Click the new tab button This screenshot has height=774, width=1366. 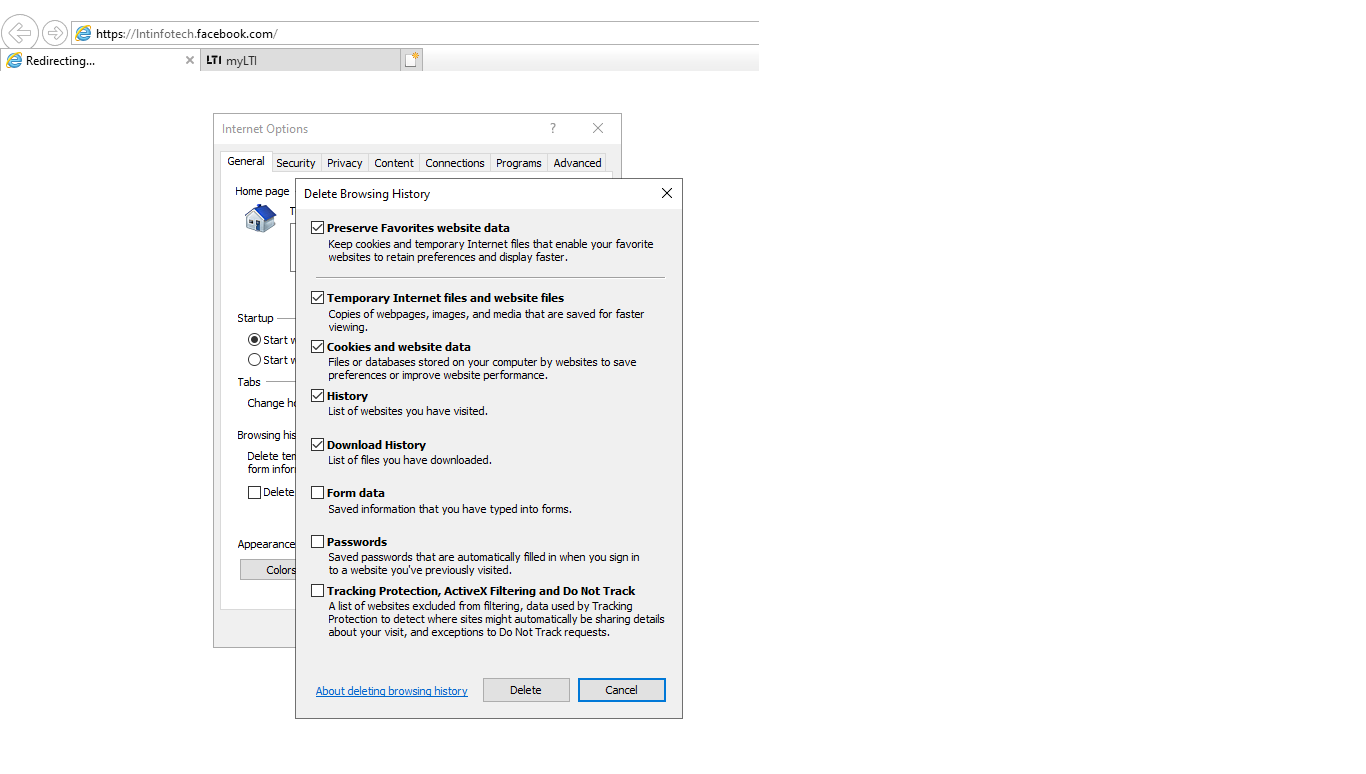click(x=411, y=60)
